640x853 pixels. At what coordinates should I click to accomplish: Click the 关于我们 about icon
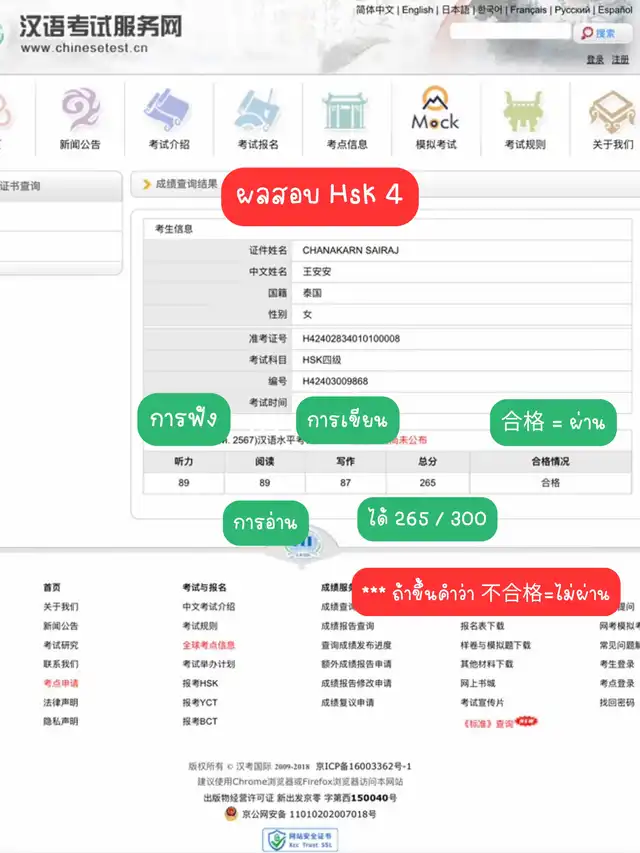pyautogui.click(x=612, y=112)
